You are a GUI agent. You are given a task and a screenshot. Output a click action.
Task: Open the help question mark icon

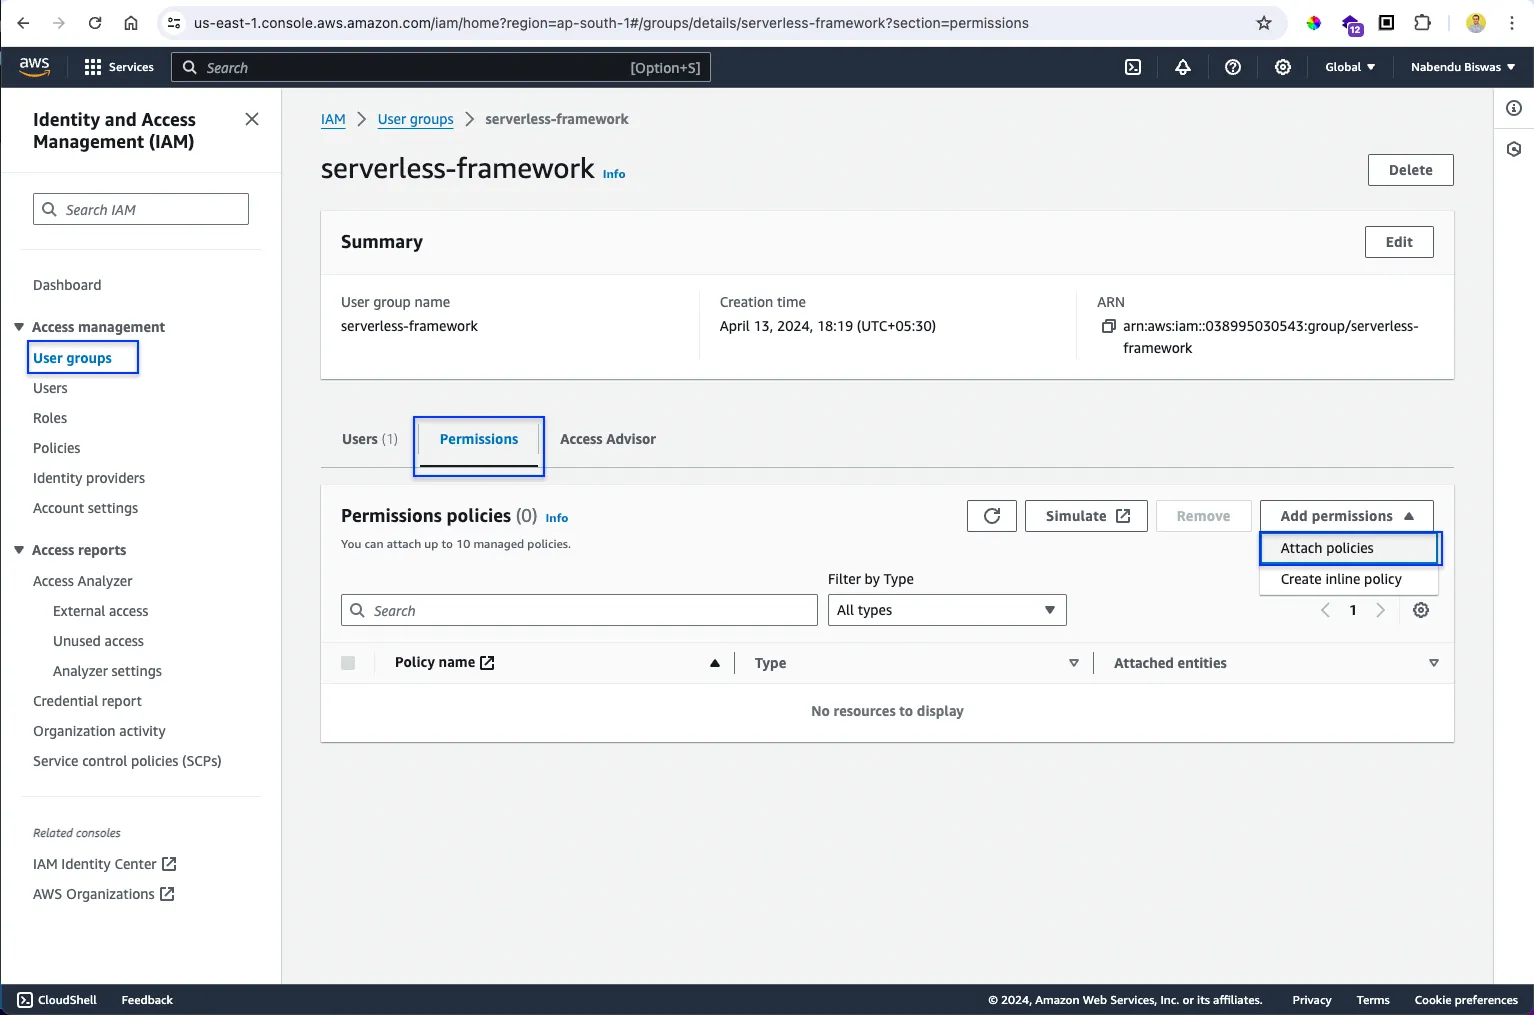point(1233,67)
